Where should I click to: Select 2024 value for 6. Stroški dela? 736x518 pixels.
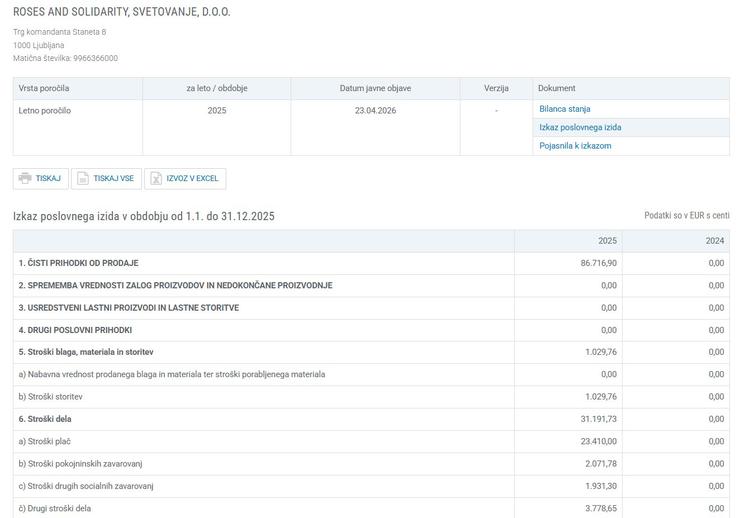pos(716,419)
